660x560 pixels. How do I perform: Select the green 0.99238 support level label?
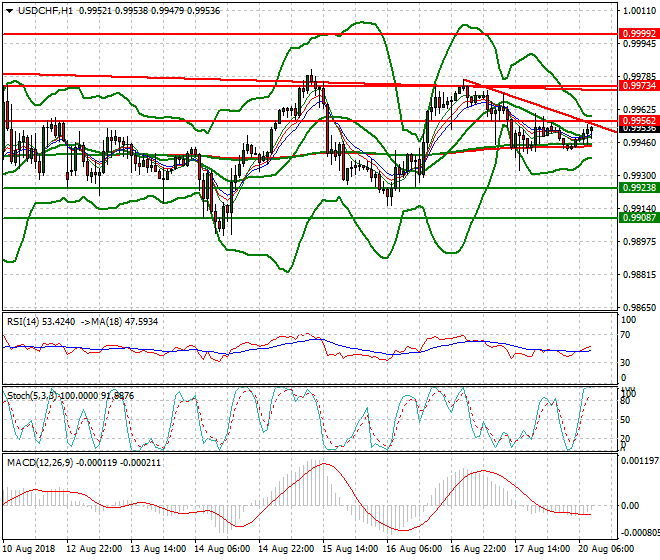(639, 188)
